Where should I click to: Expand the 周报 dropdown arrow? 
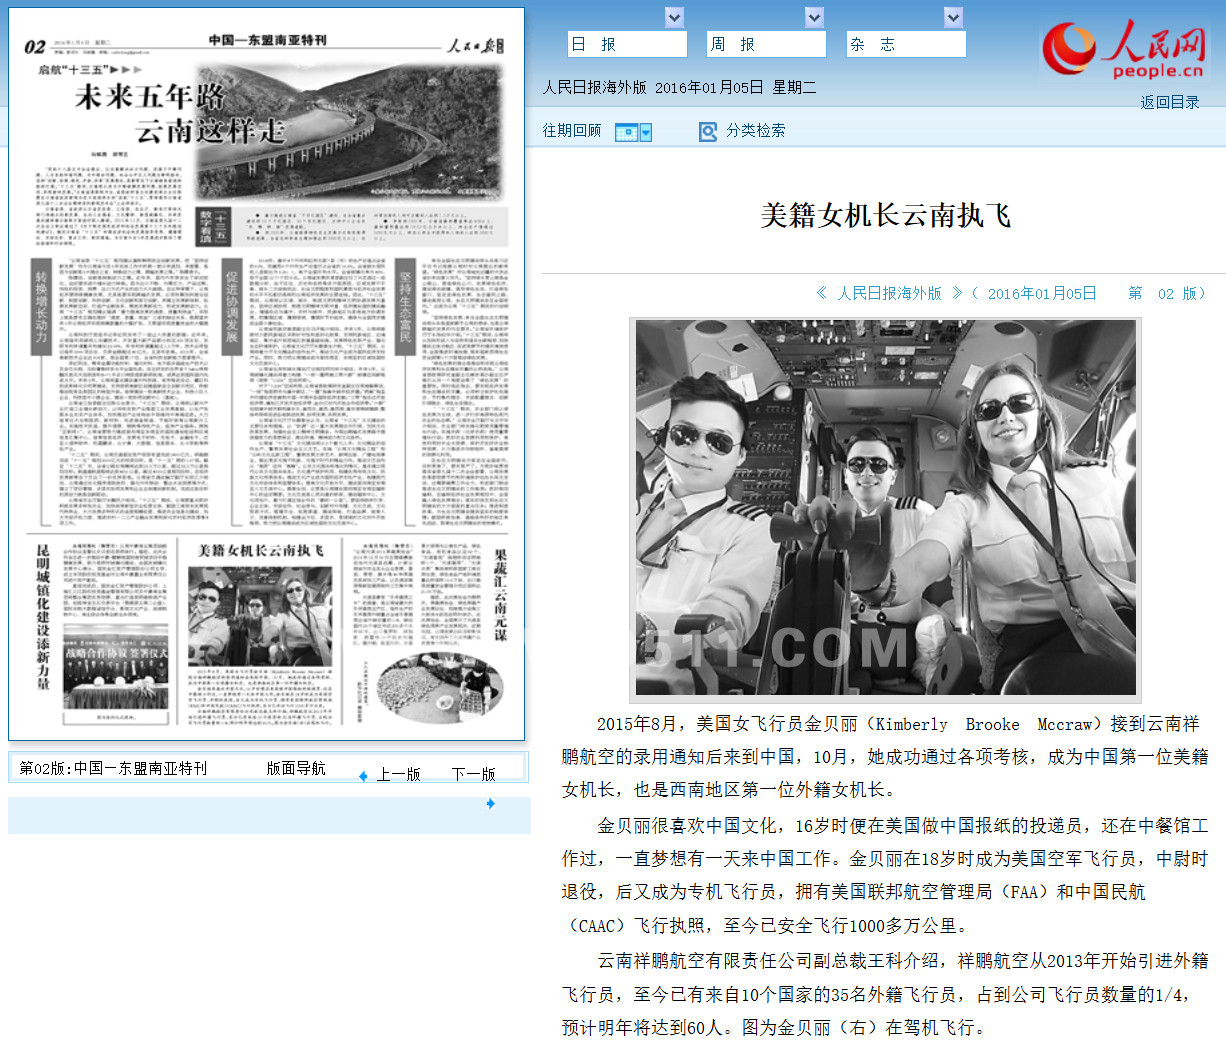814,18
